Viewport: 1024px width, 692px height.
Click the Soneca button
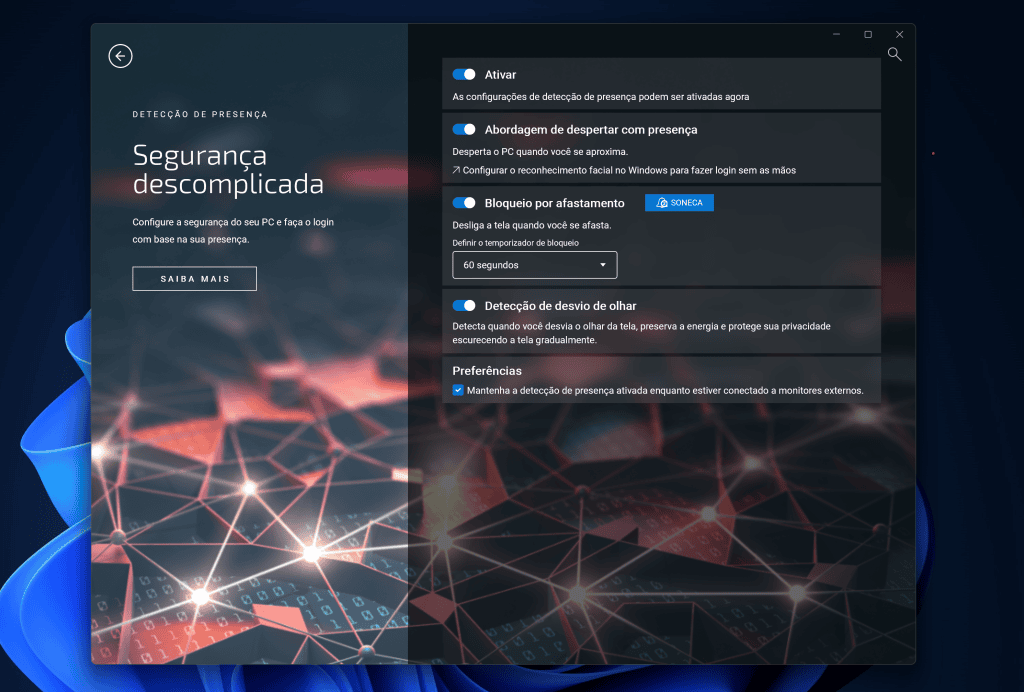coord(679,203)
